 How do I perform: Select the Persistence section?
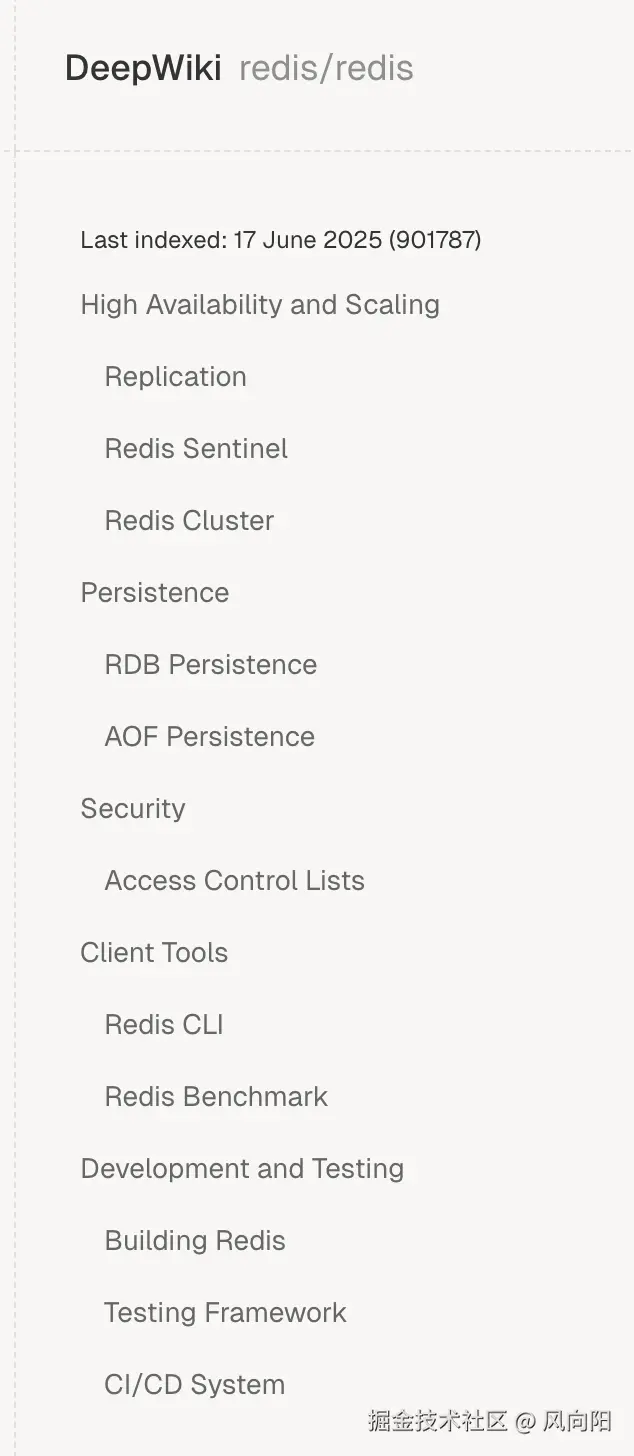tap(155, 592)
